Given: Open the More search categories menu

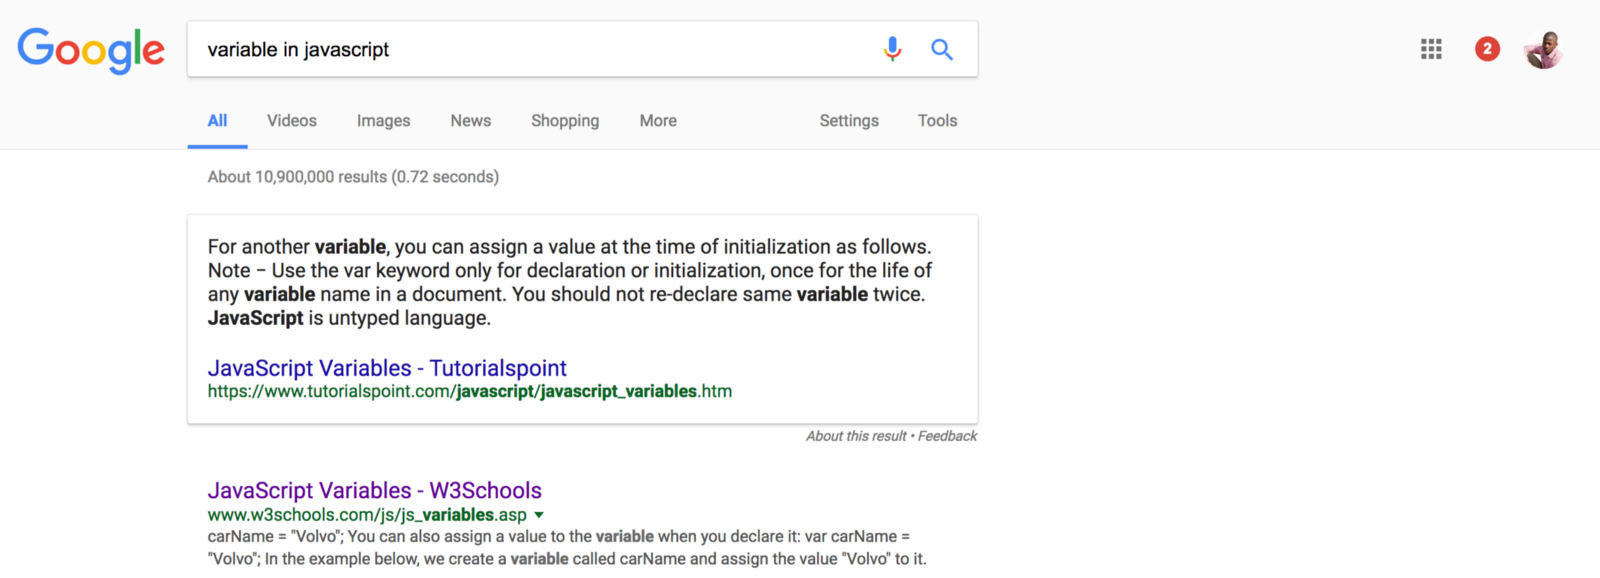Looking at the screenshot, I should click(x=658, y=121).
